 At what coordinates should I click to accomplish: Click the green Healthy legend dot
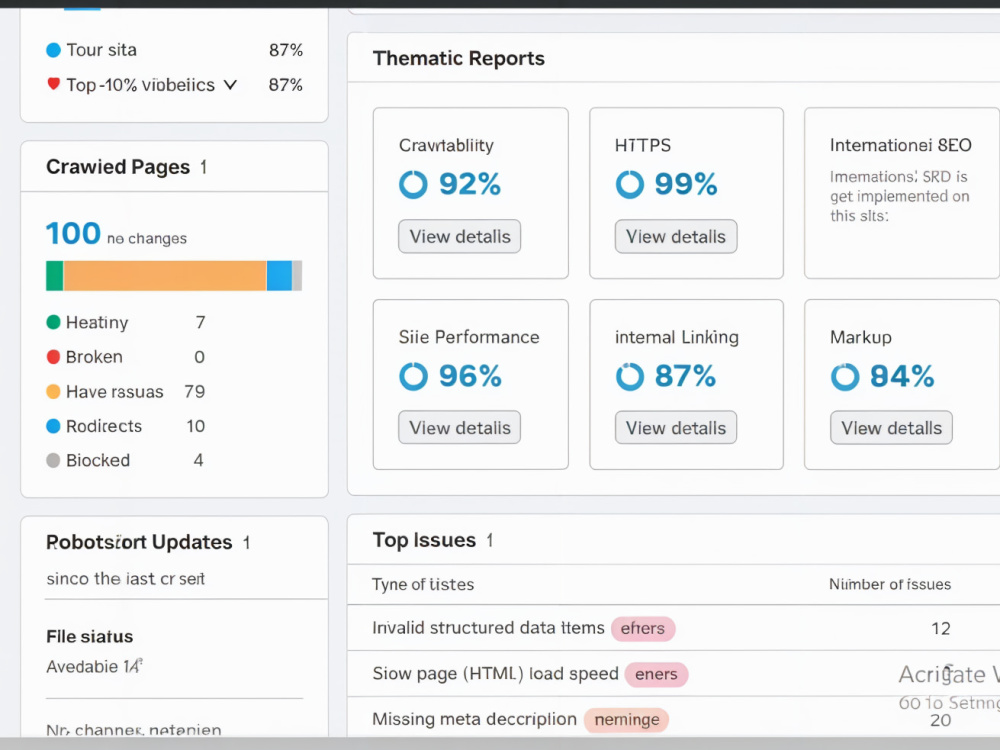(54, 322)
